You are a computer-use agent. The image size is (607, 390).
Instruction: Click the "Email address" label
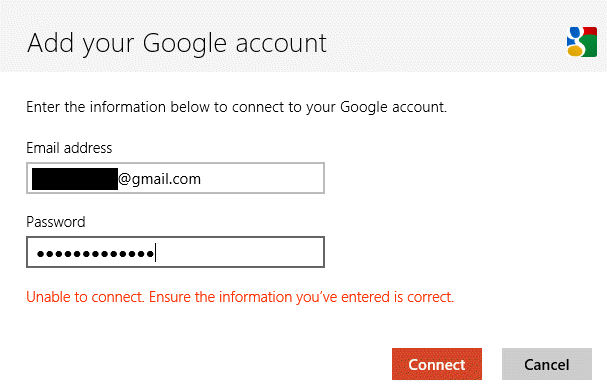click(69, 148)
